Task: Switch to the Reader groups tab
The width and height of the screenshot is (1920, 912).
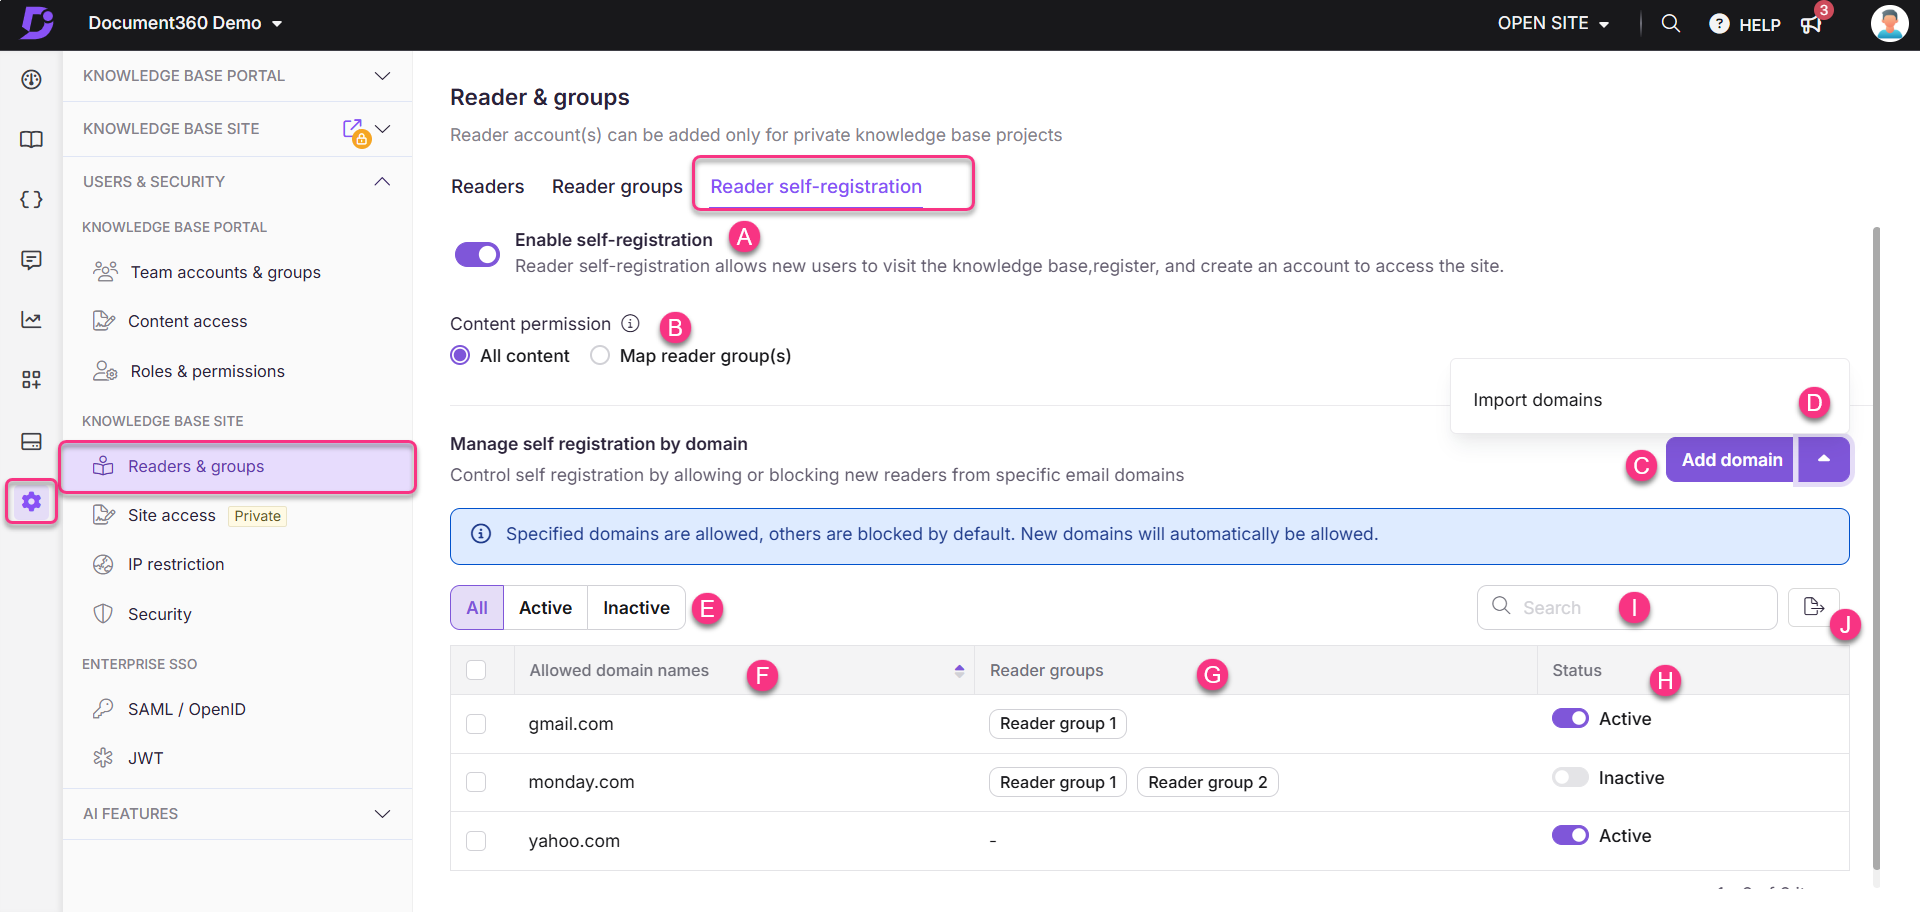Action: (617, 186)
